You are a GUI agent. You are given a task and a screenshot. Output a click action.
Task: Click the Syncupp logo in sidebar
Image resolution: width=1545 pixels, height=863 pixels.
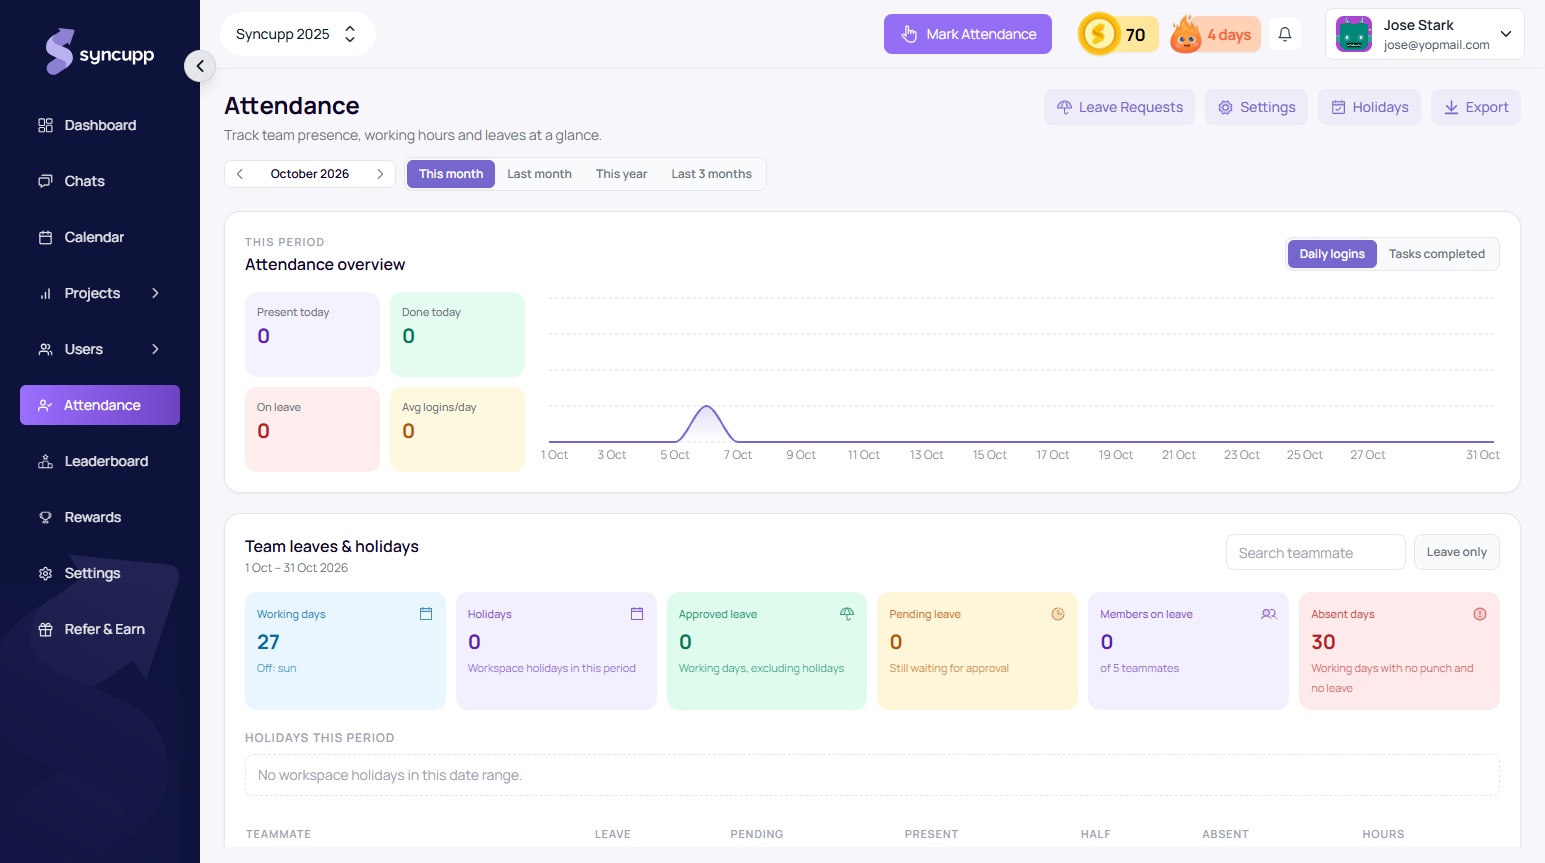100,52
